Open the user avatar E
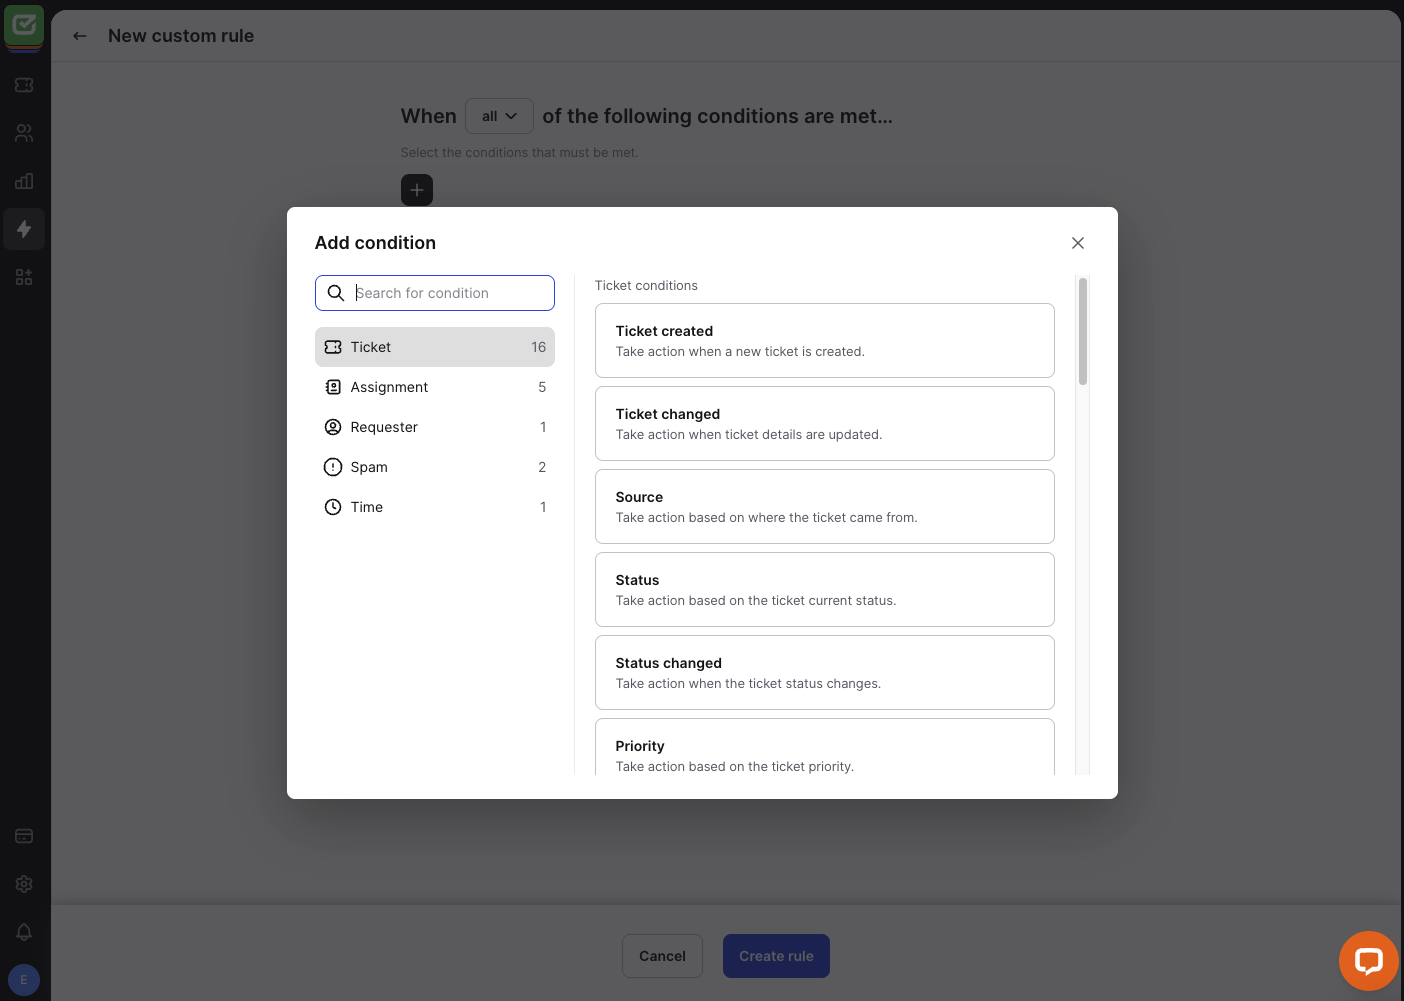Image resolution: width=1404 pixels, height=1001 pixels. (x=24, y=980)
